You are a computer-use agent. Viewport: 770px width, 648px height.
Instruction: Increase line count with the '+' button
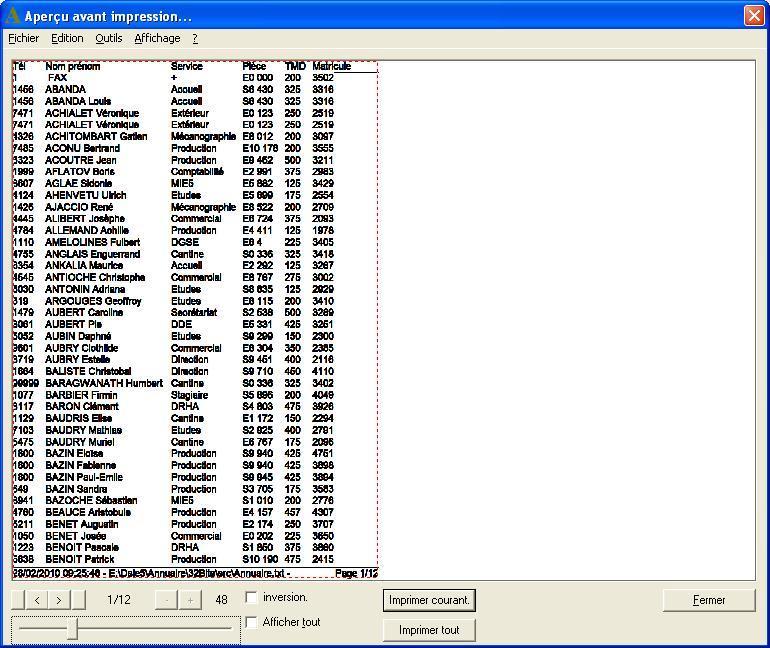pyautogui.click(x=191, y=600)
